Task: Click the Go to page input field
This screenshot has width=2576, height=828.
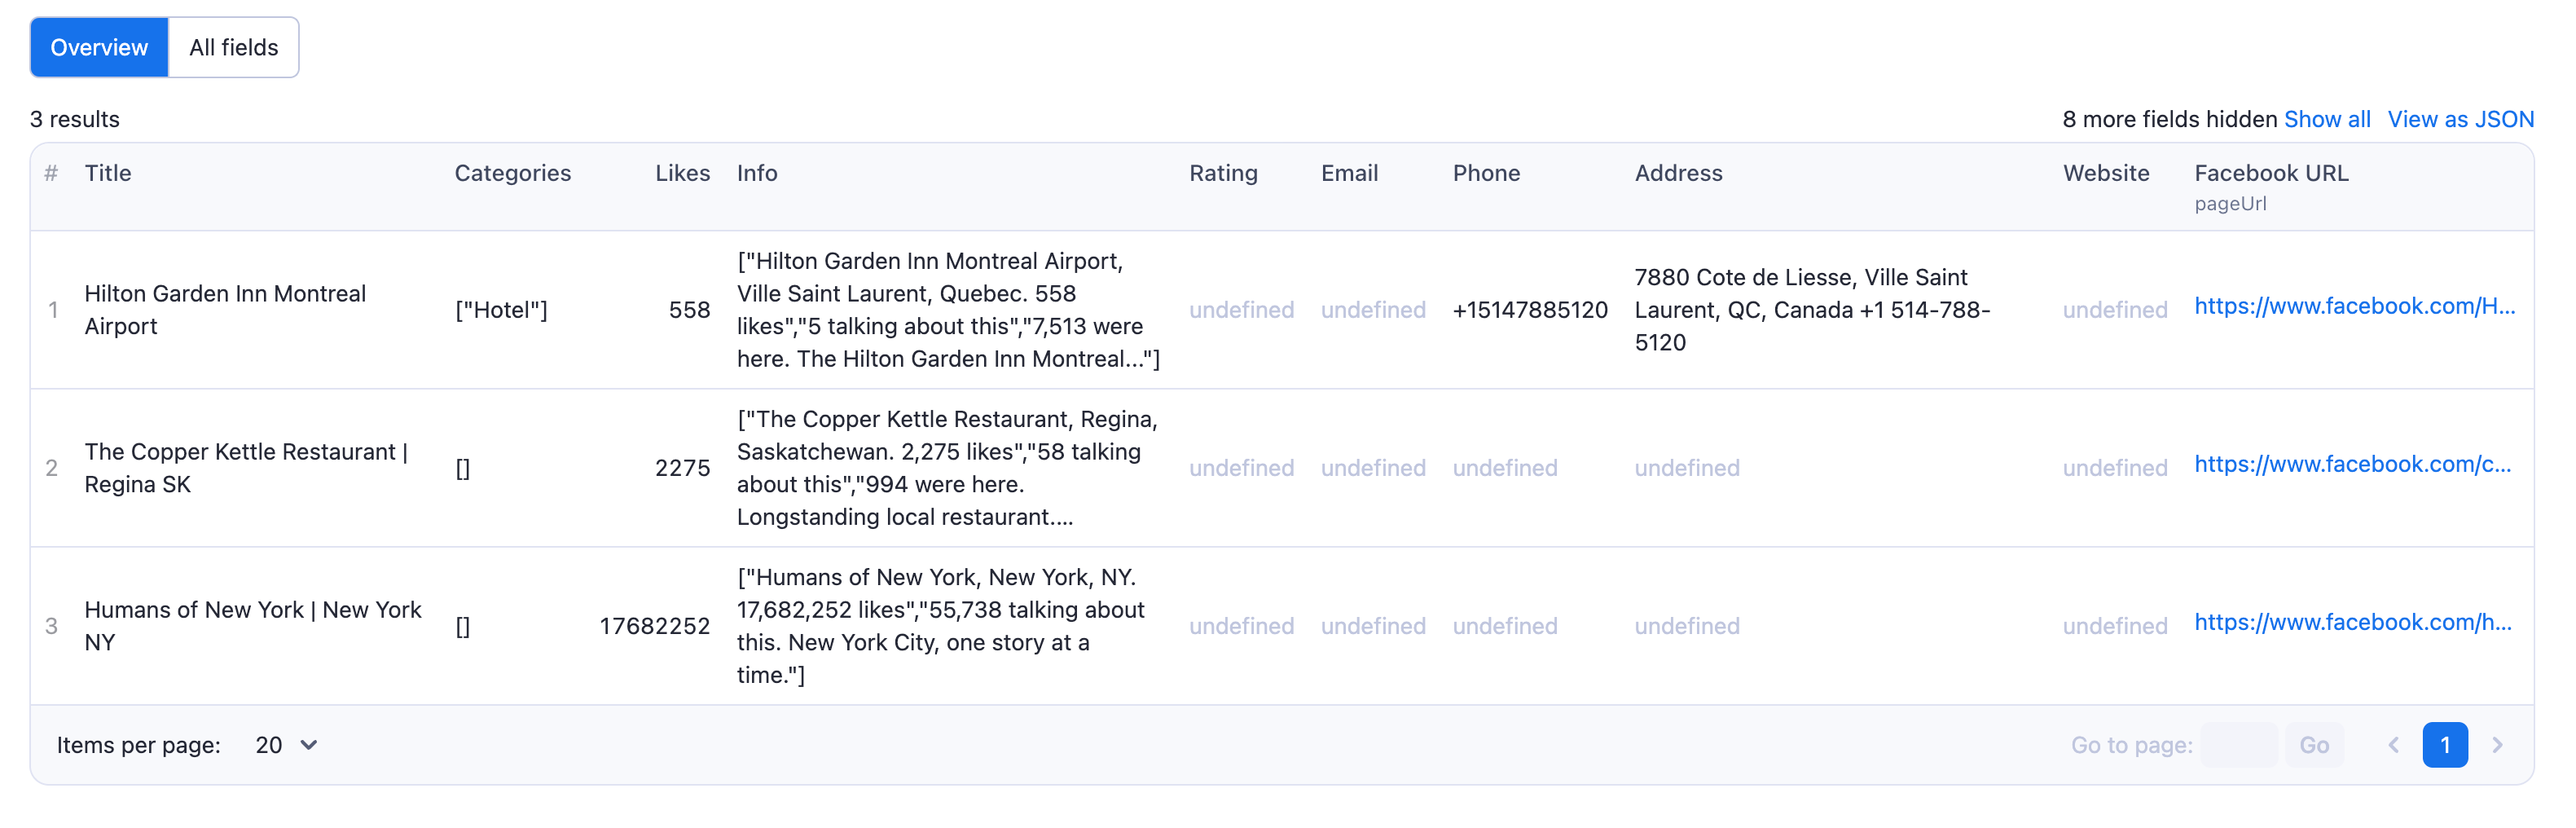Action: [x=2240, y=745]
